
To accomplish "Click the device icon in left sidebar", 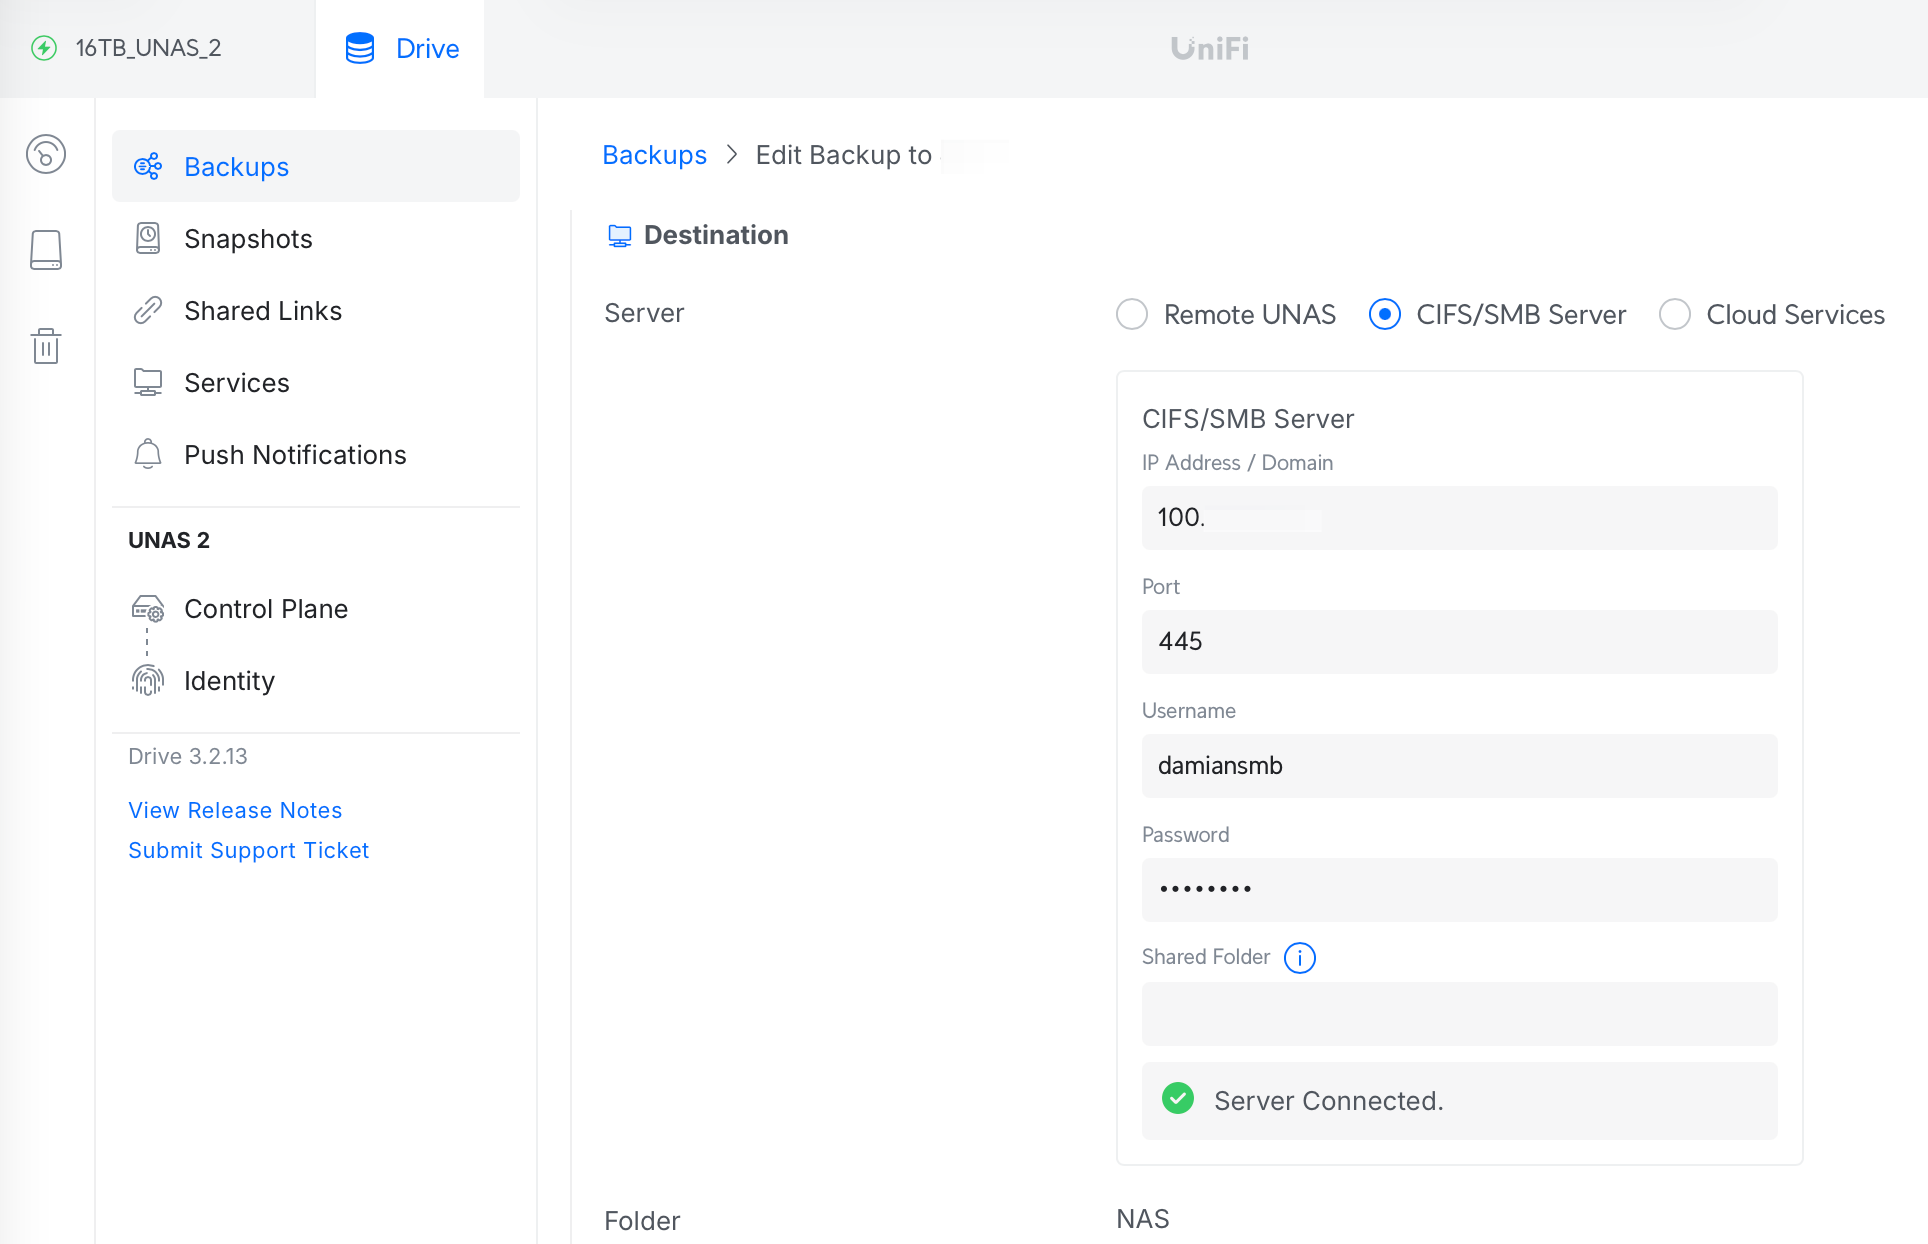I will [x=46, y=250].
